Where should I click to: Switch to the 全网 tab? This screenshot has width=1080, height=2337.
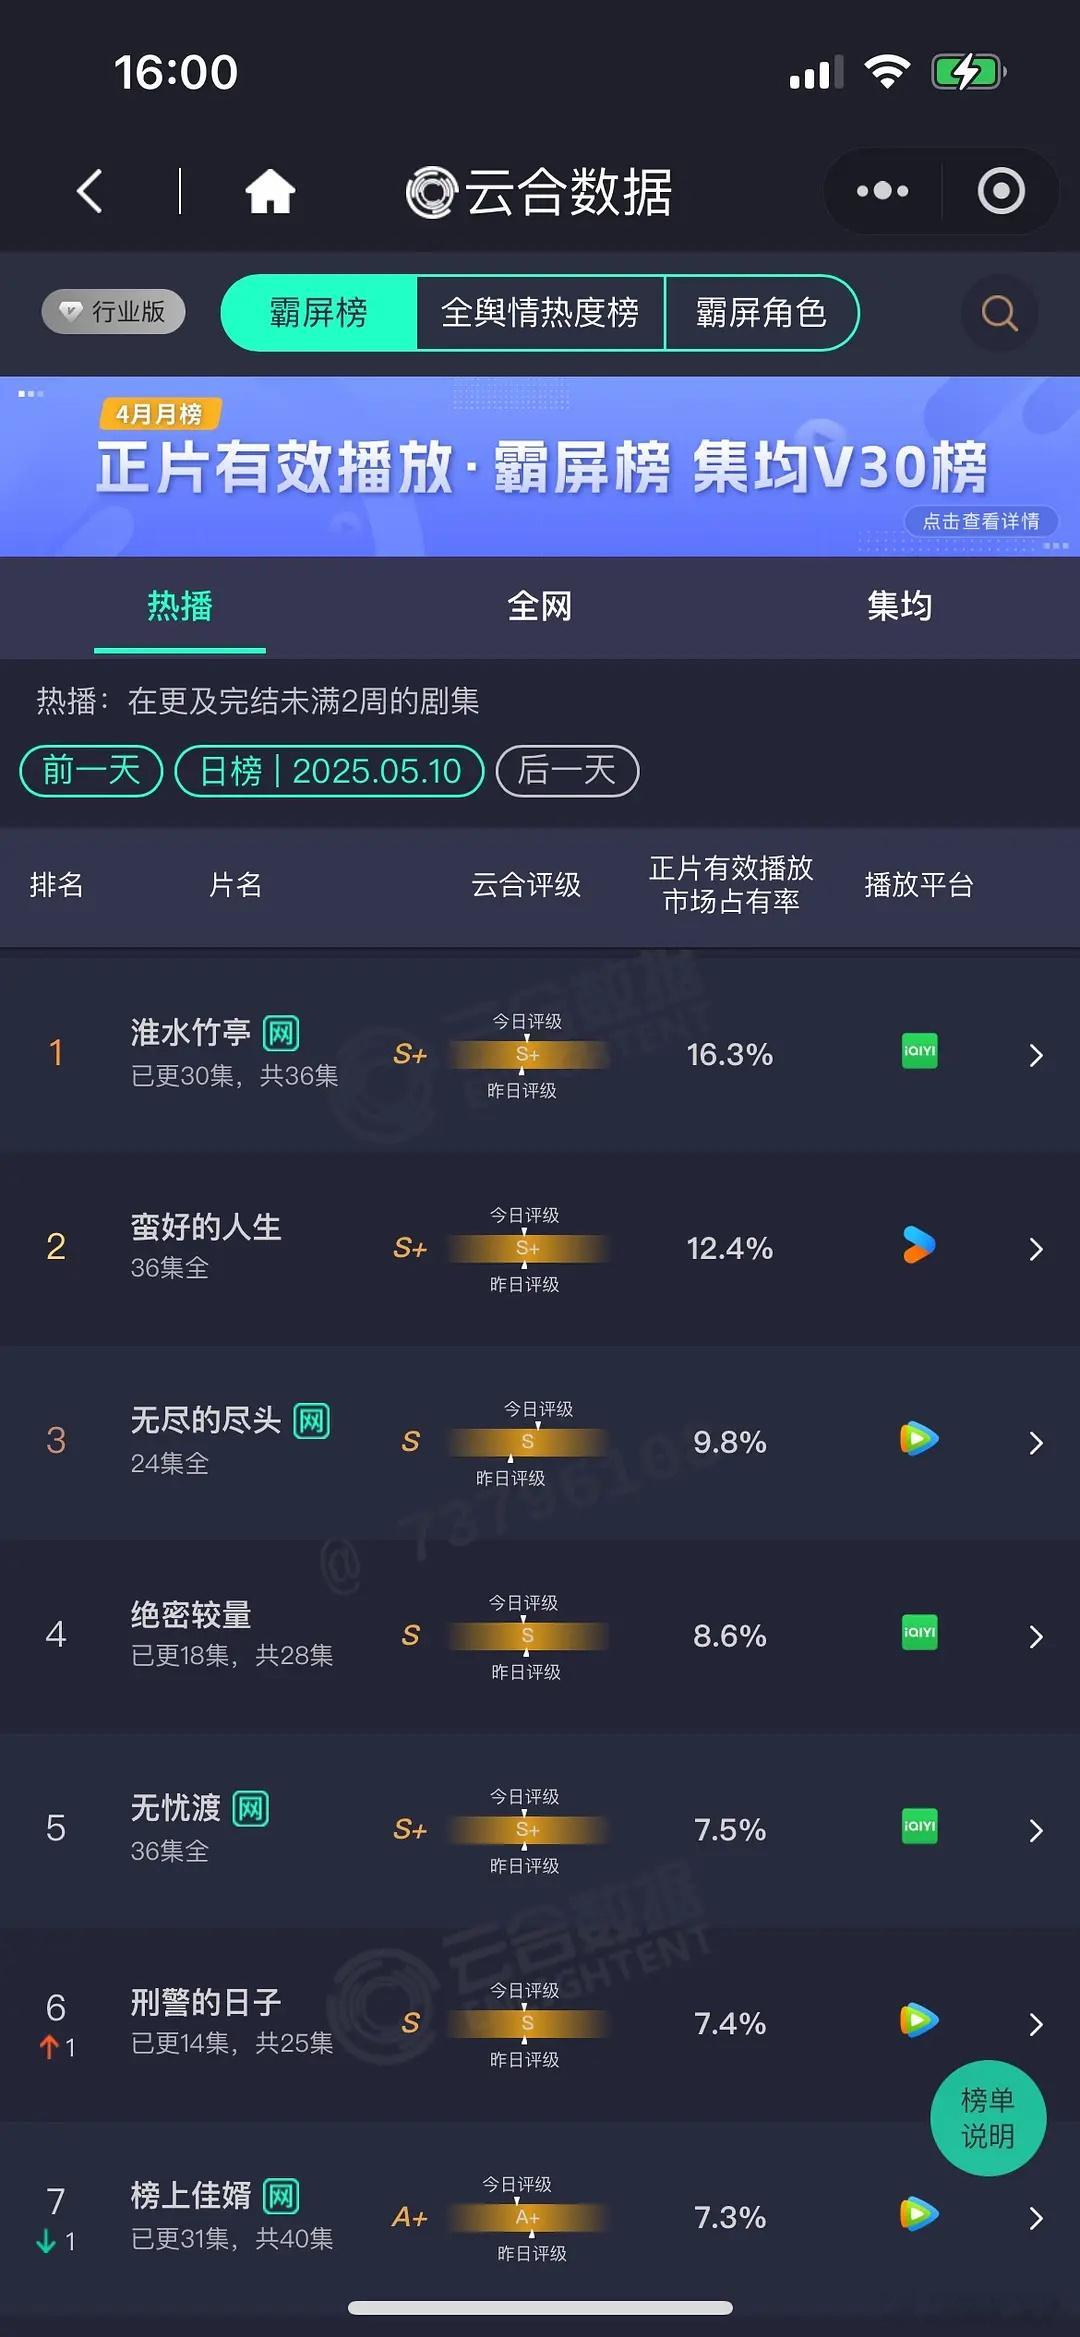click(540, 606)
